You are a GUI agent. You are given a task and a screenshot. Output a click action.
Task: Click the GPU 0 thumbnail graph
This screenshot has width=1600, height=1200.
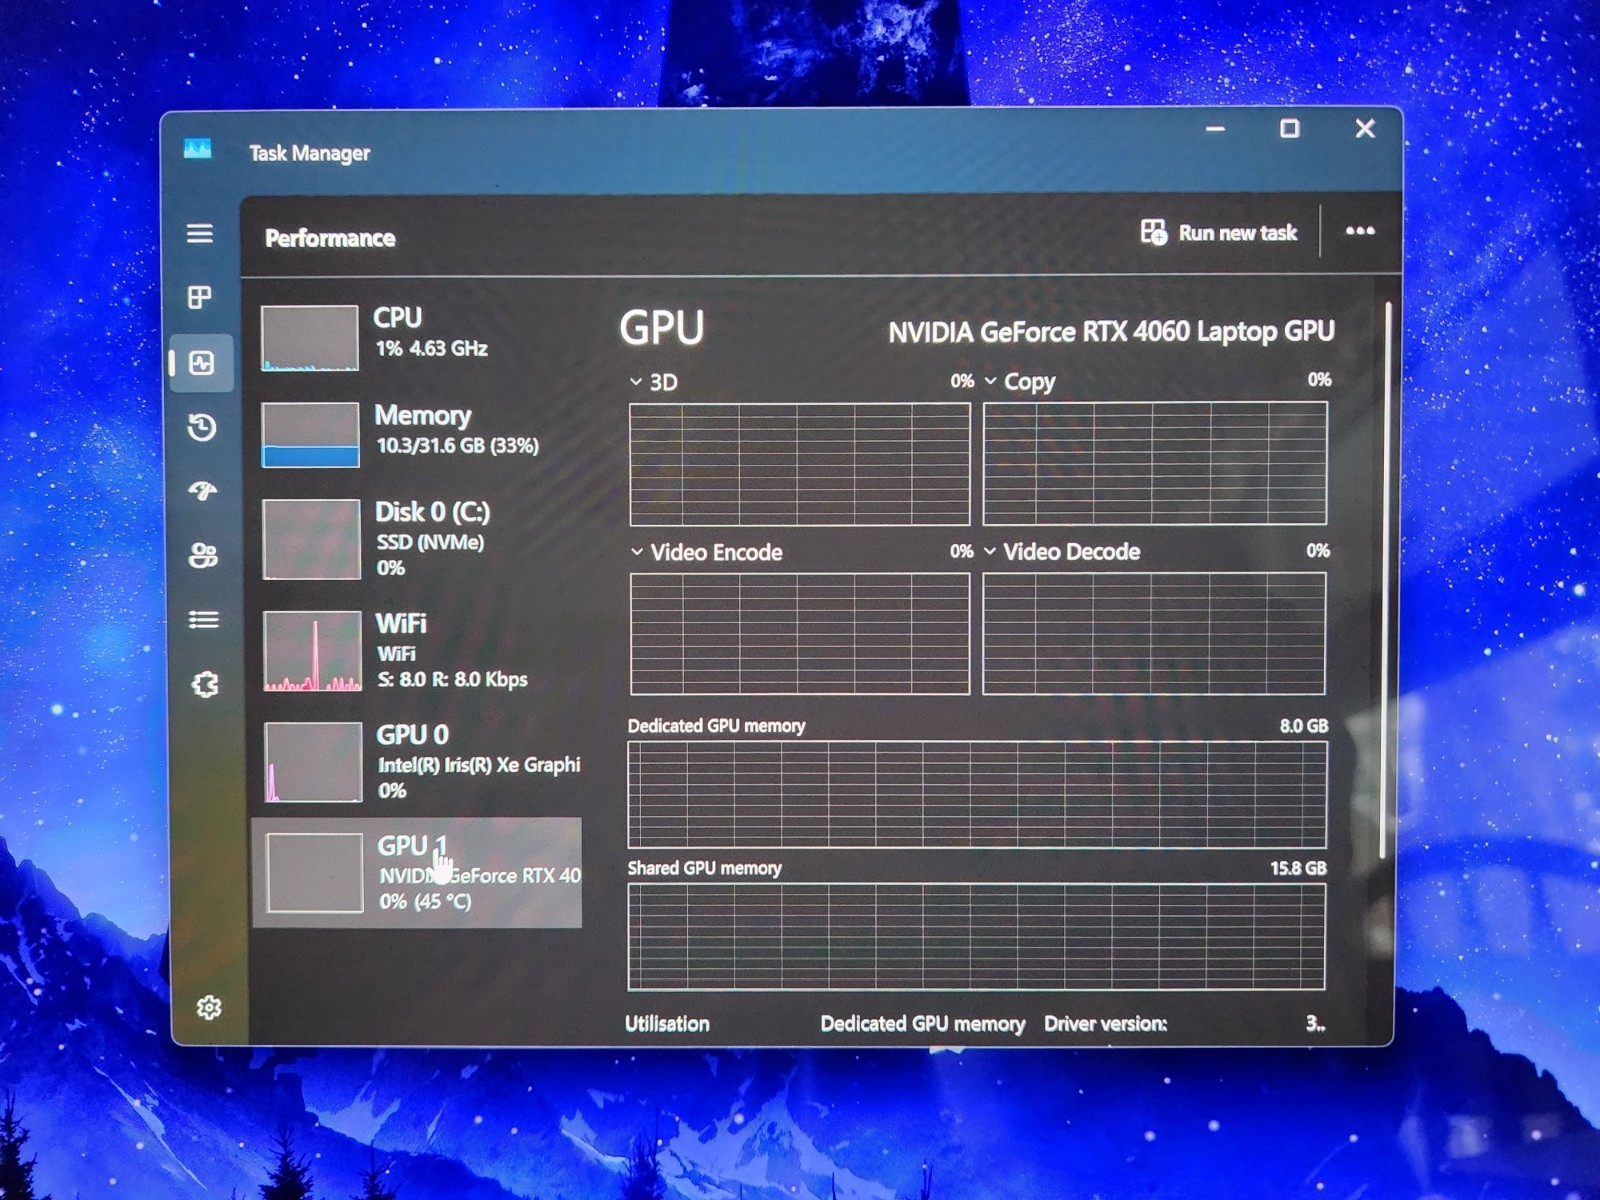pyautogui.click(x=314, y=762)
